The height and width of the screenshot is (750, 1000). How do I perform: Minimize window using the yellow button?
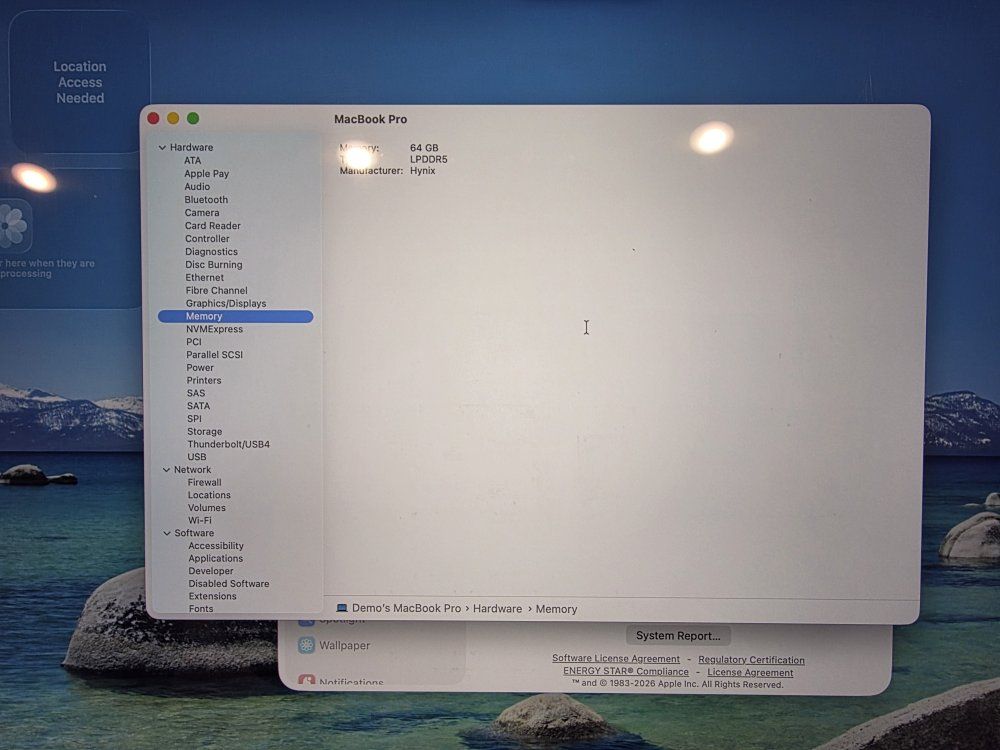point(173,119)
